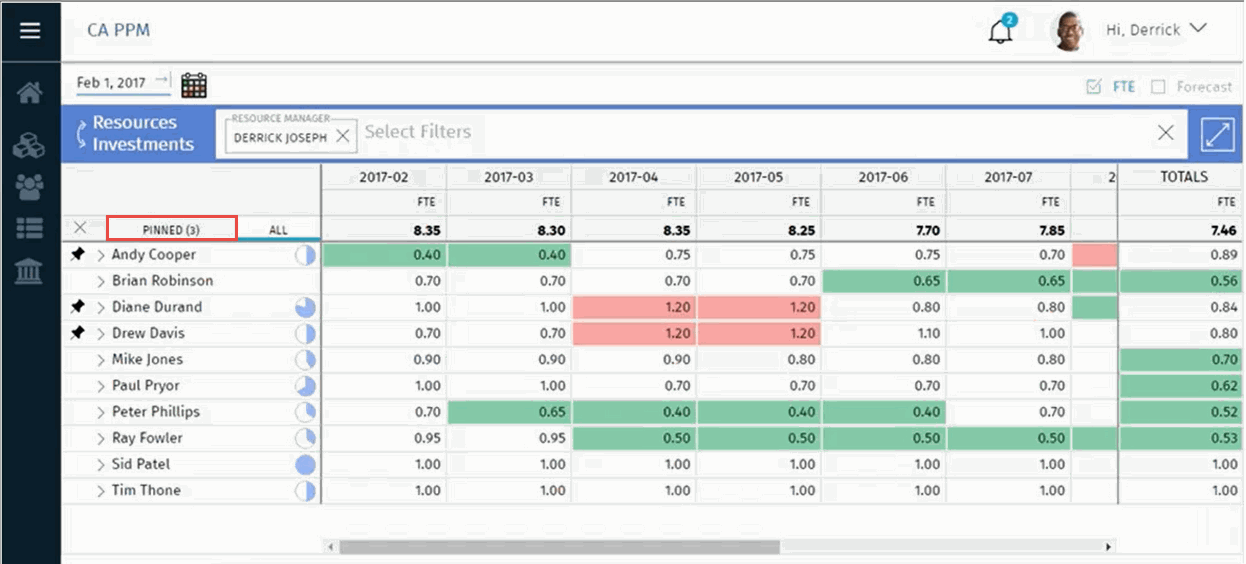Viewport: 1246px width, 564px height.
Task: Expand the Peter Phillips row
Action: click(101, 412)
